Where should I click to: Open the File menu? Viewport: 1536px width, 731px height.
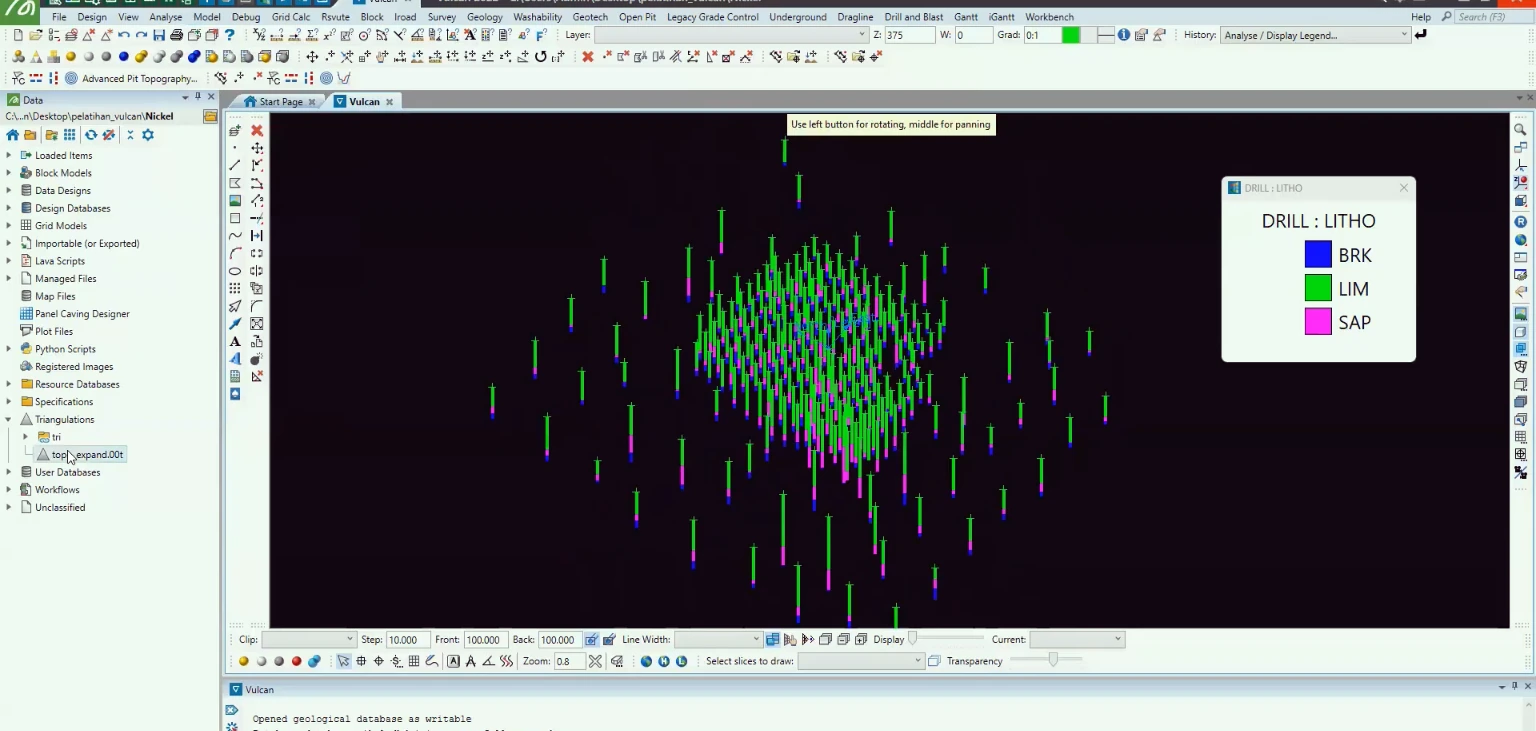(59, 17)
